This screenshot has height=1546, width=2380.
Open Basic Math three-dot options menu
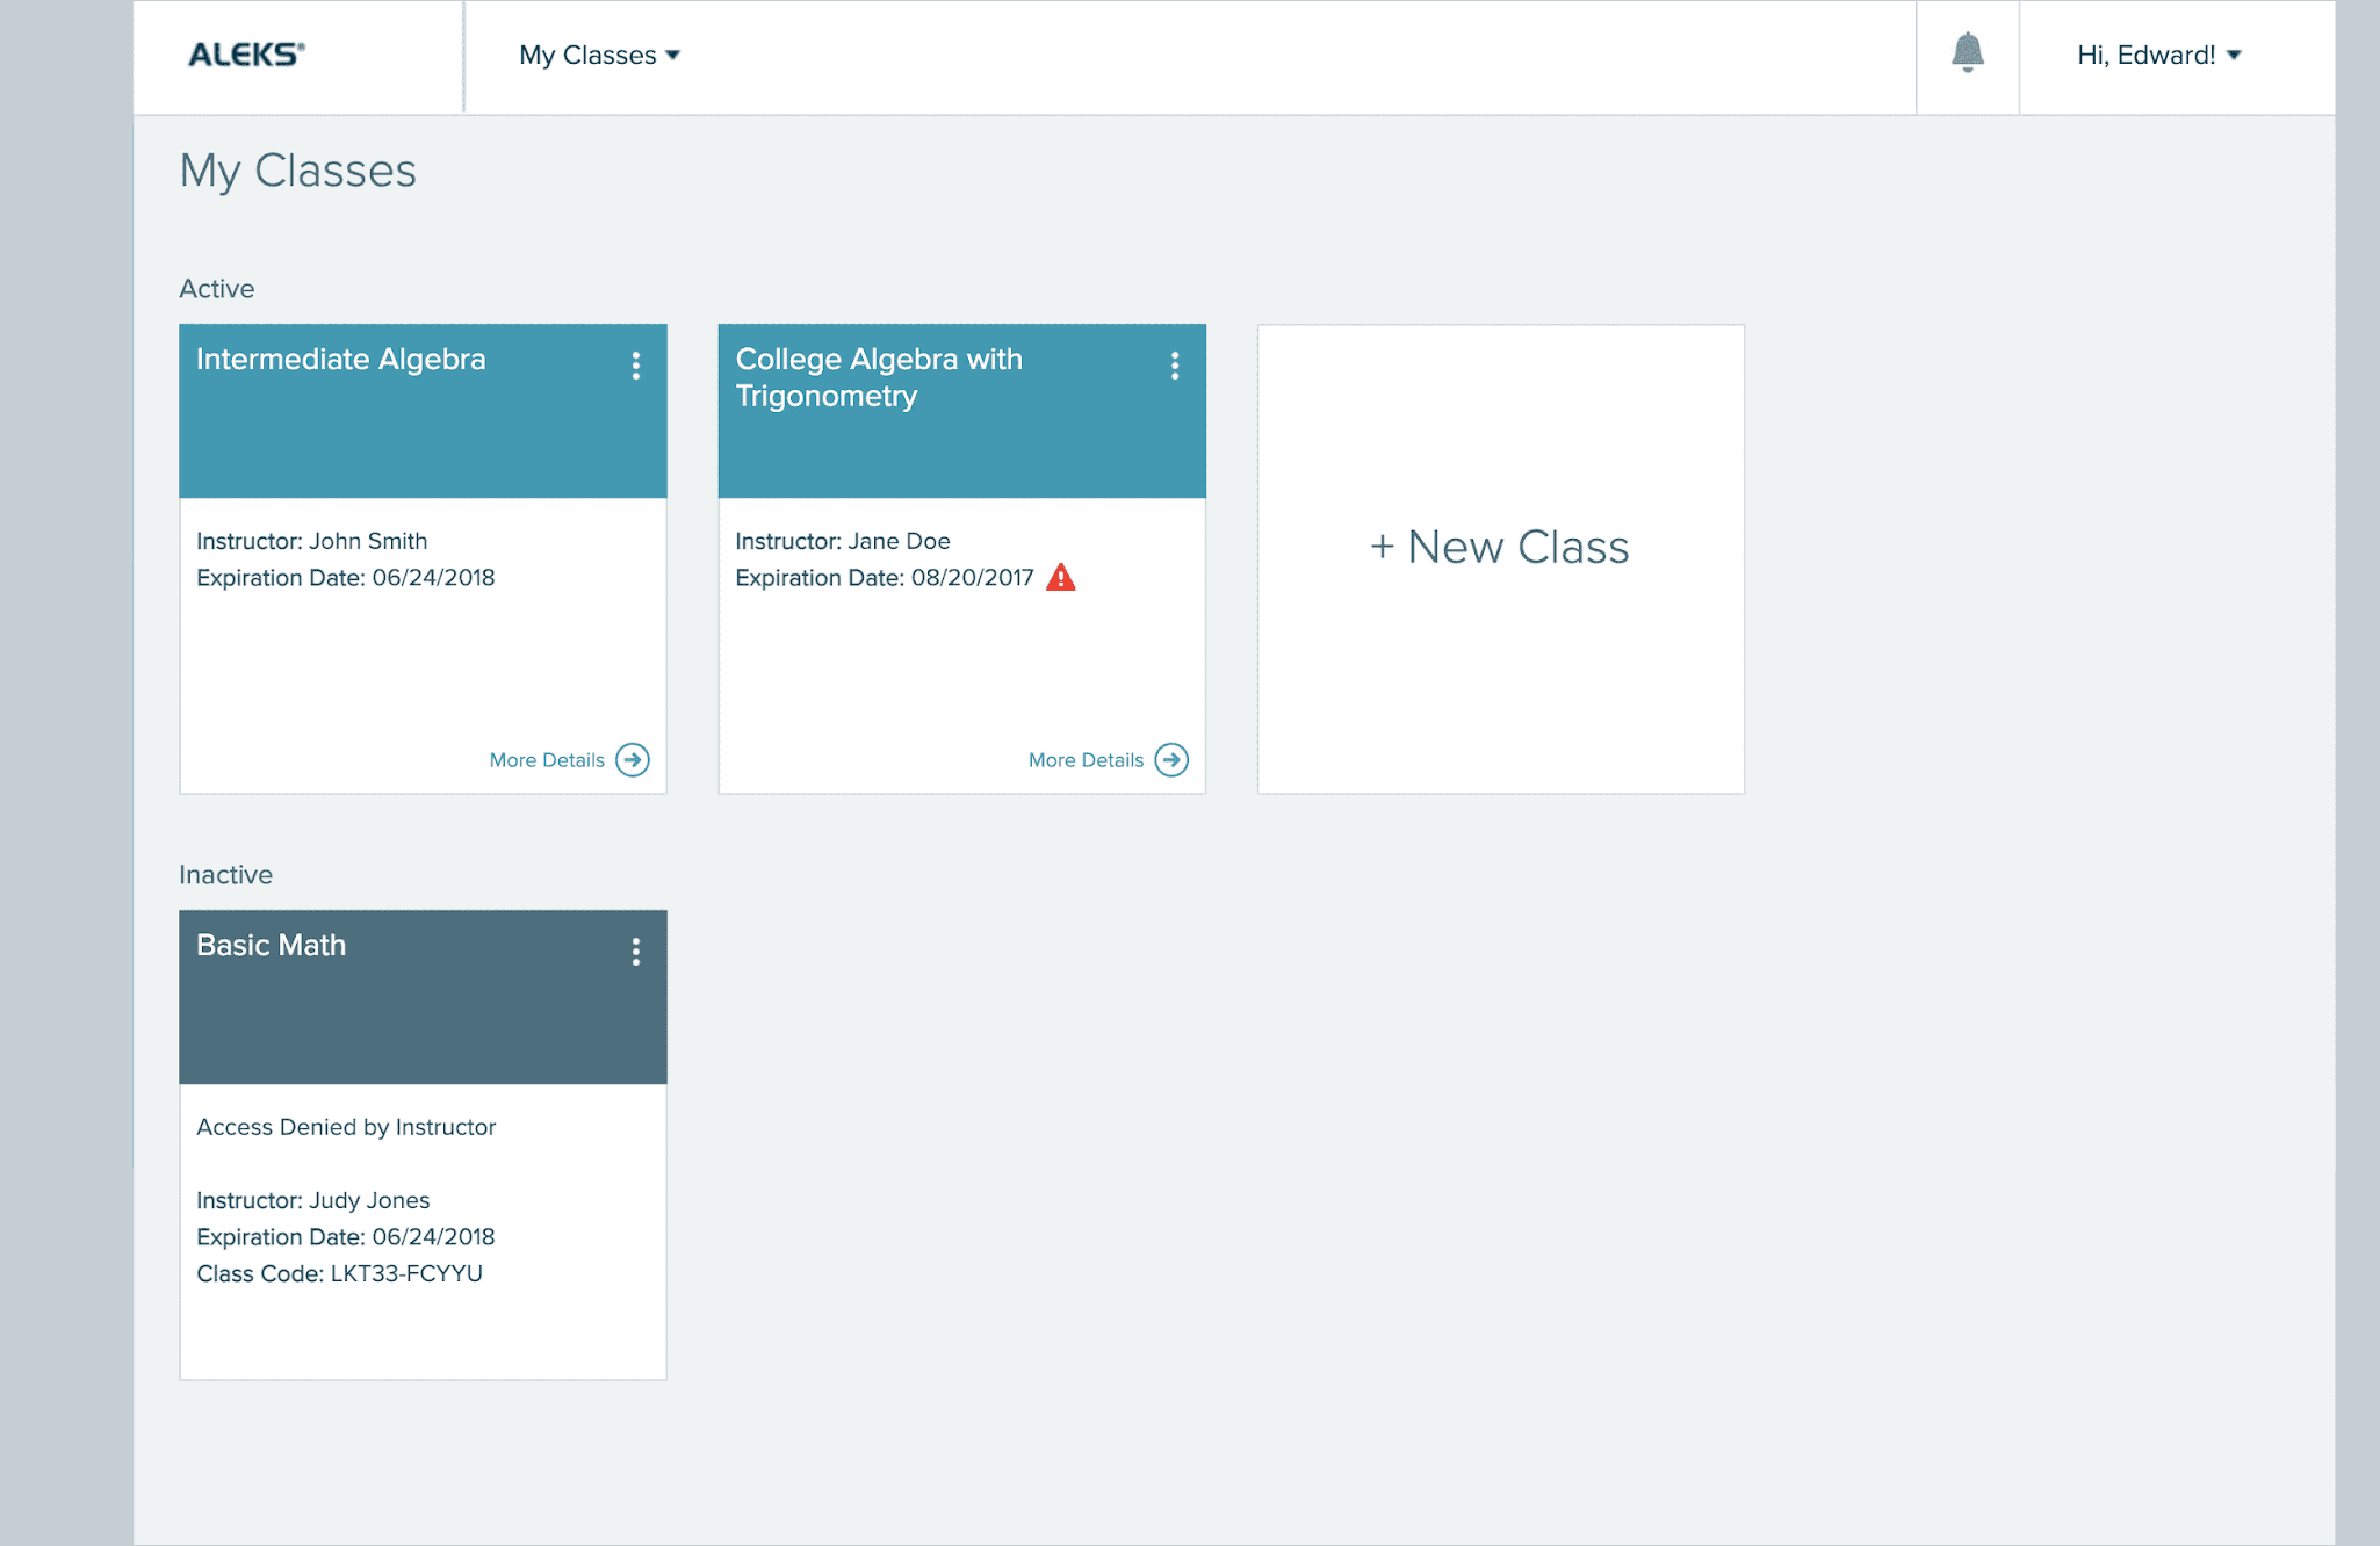[x=636, y=952]
